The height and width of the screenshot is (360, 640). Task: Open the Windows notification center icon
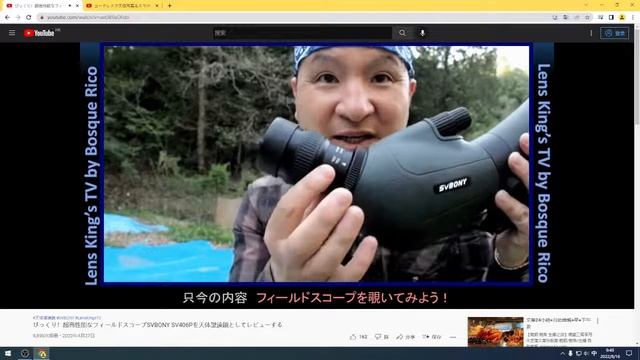coord(629,353)
